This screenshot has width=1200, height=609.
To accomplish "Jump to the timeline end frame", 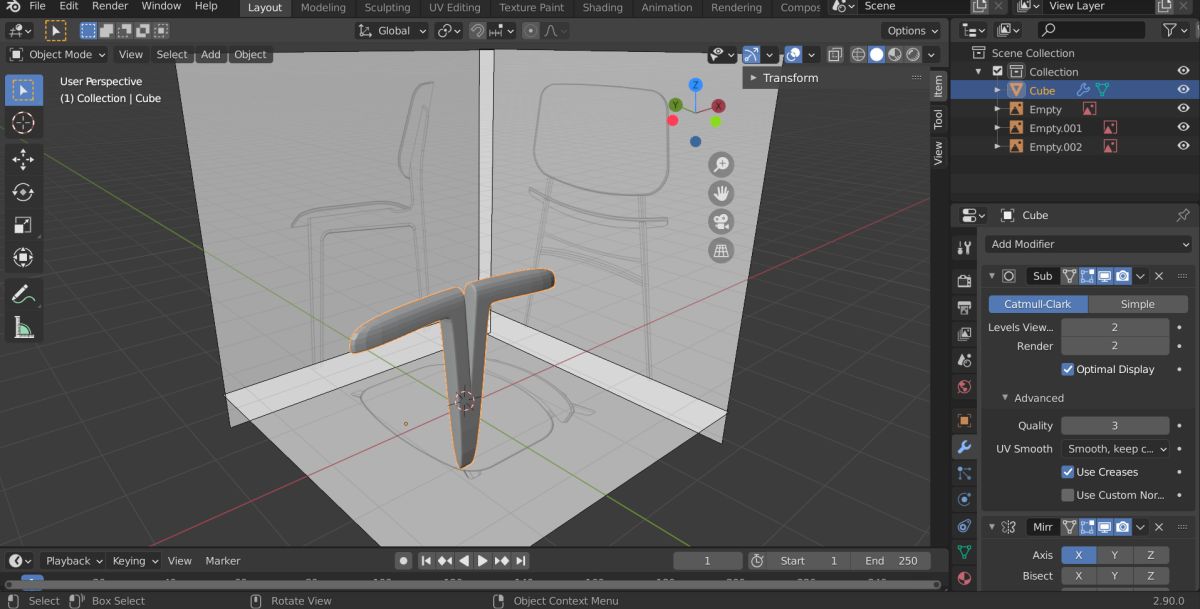I will coord(521,561).
